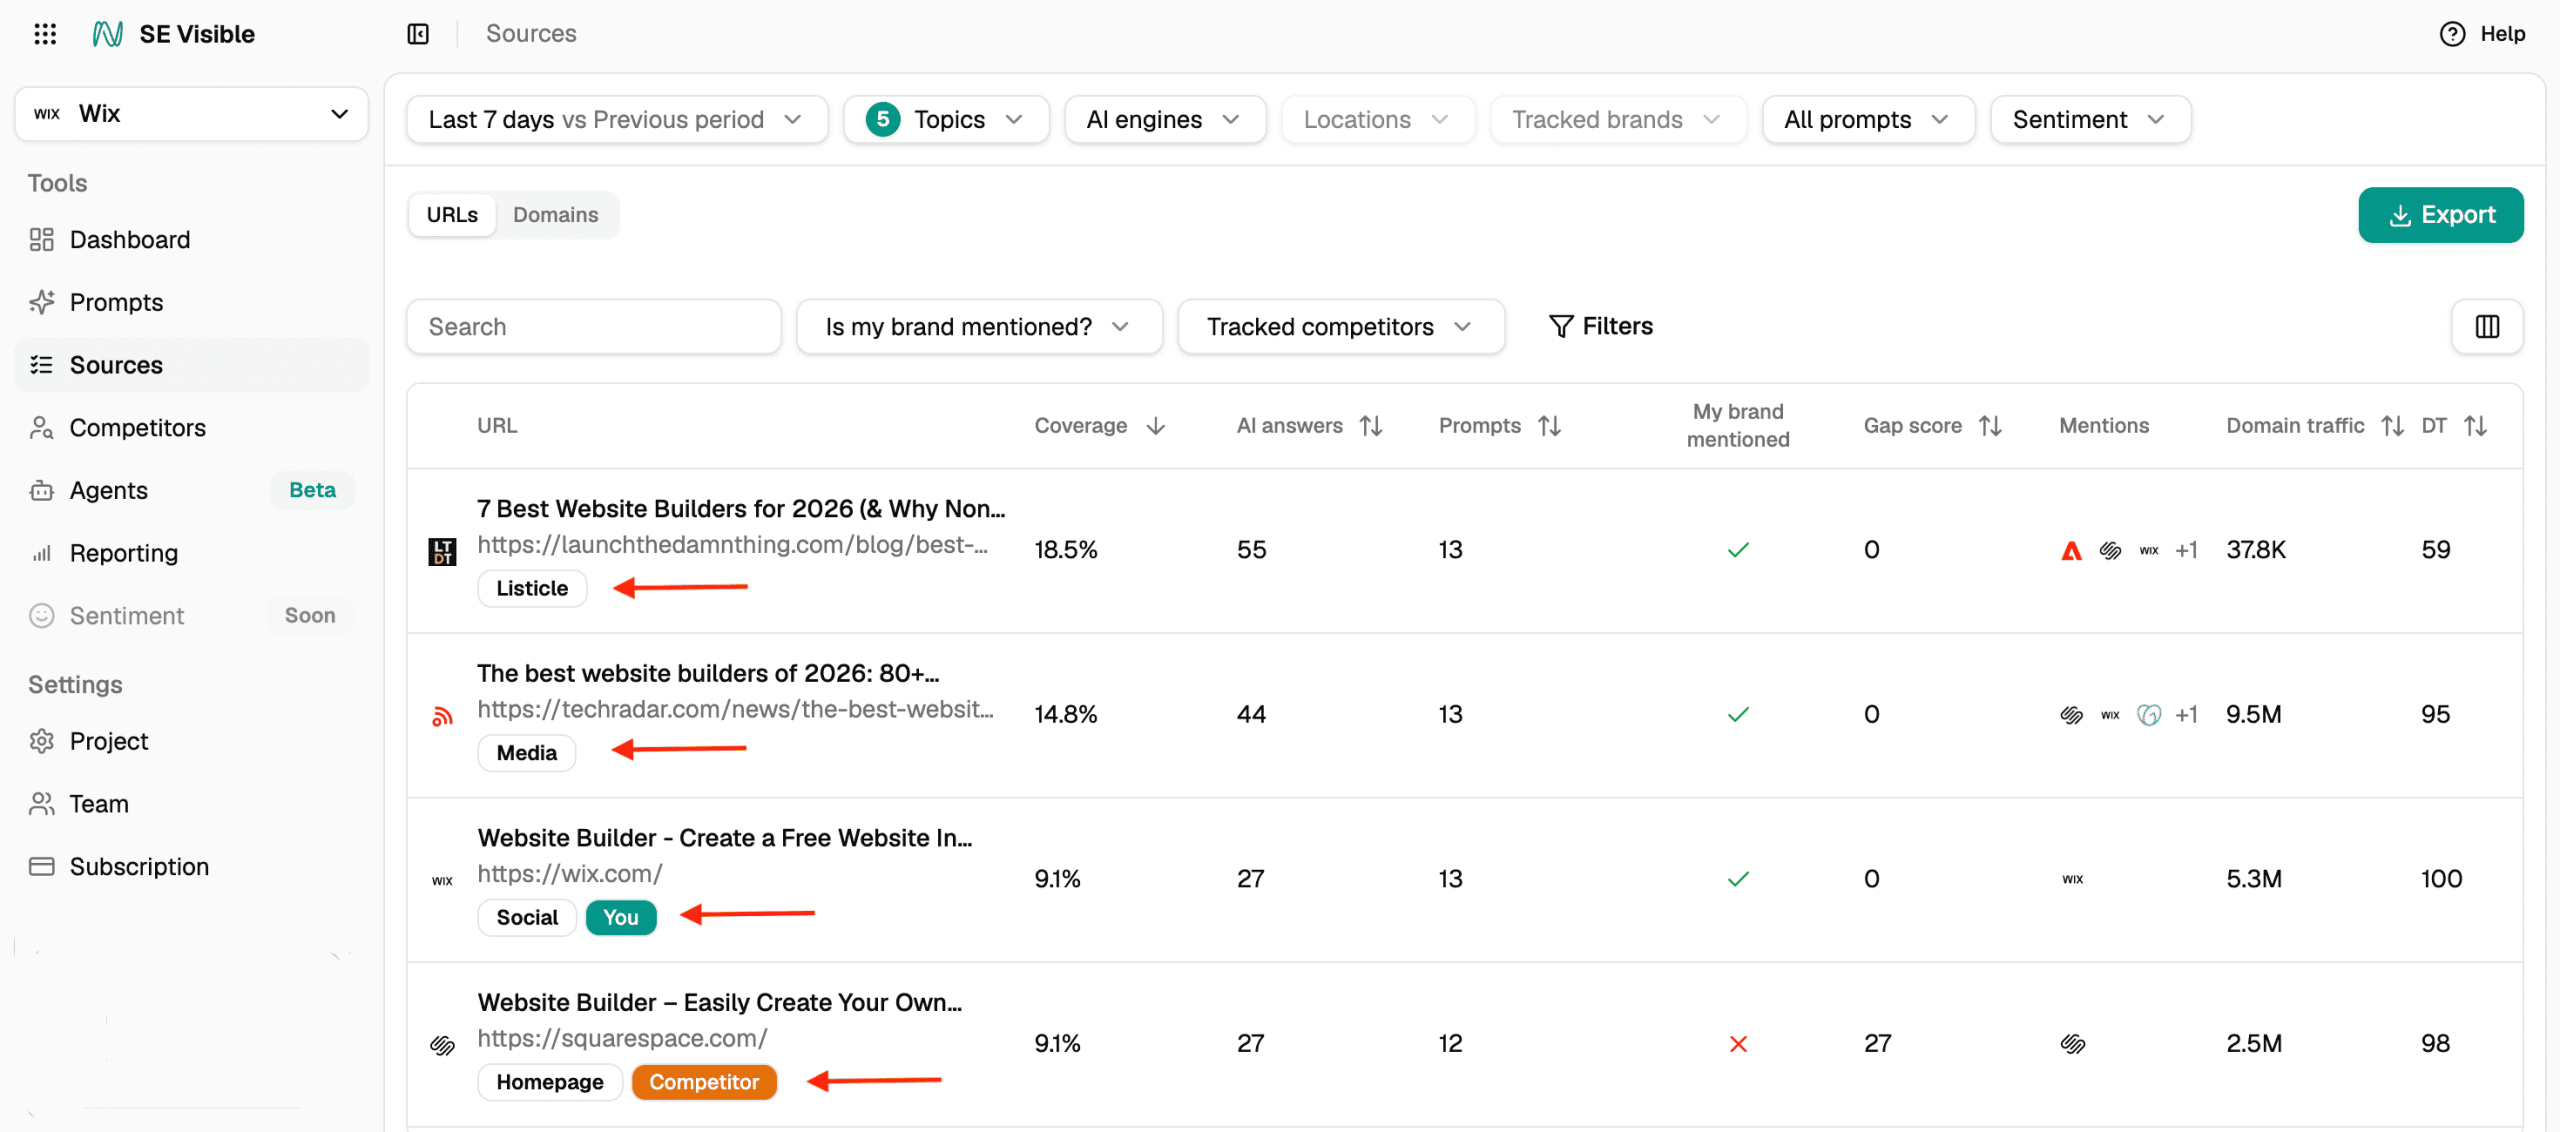
Task: Collapse the sidebar panel icon
Action: click(418, 34)
